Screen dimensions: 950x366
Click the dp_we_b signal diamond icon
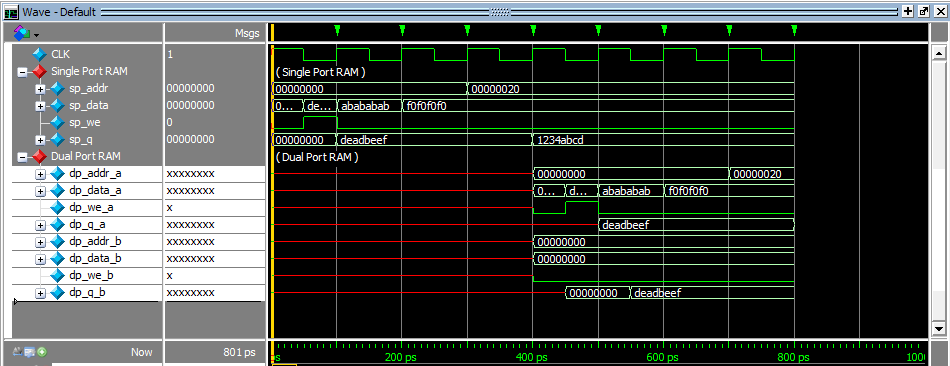tap(58, 275)
